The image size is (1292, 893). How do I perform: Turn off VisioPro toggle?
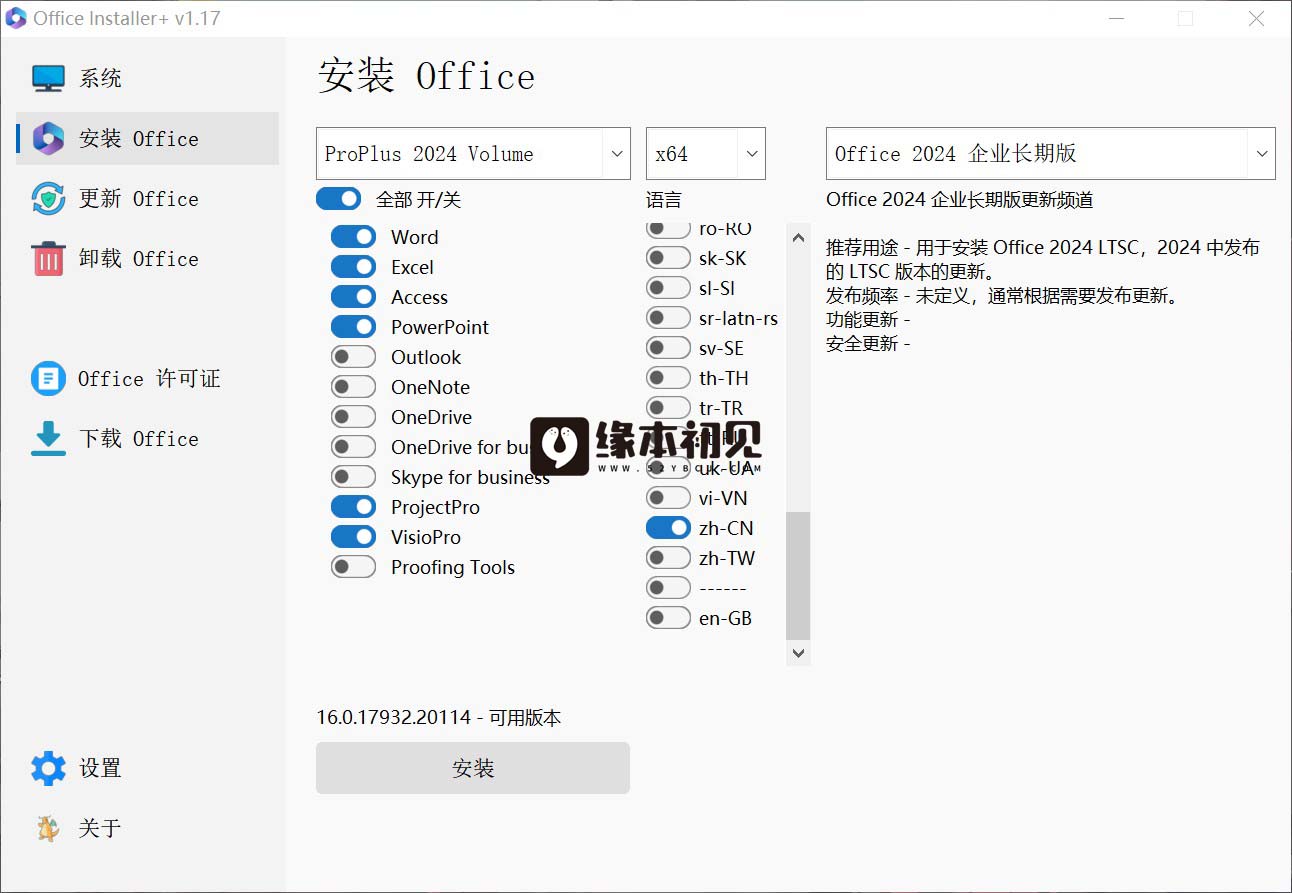point(353,537)
